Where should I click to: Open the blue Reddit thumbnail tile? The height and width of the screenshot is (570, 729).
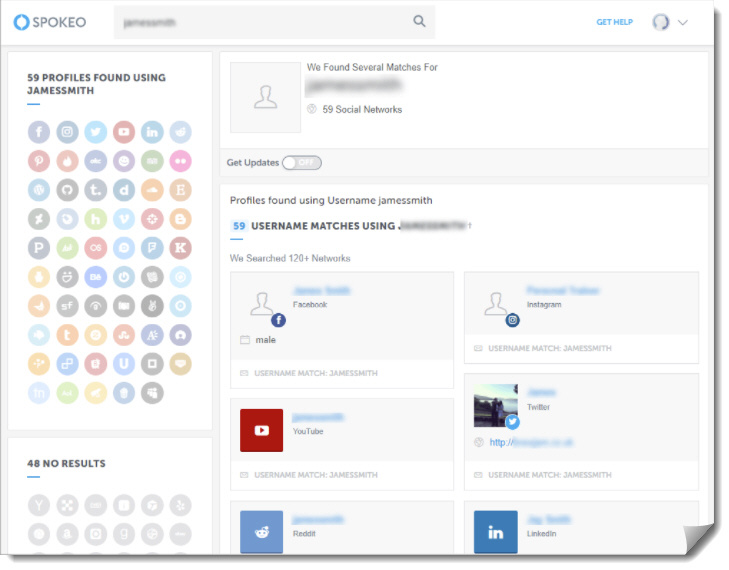261,532
